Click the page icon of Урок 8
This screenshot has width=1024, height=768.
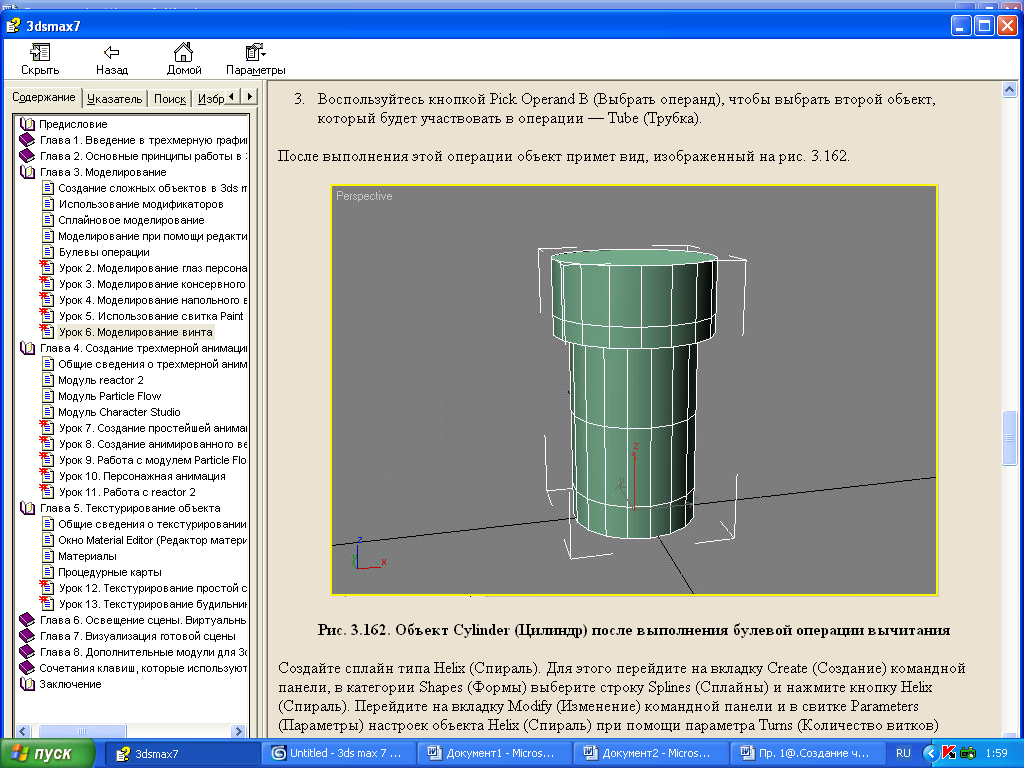(x=47, y=444)
